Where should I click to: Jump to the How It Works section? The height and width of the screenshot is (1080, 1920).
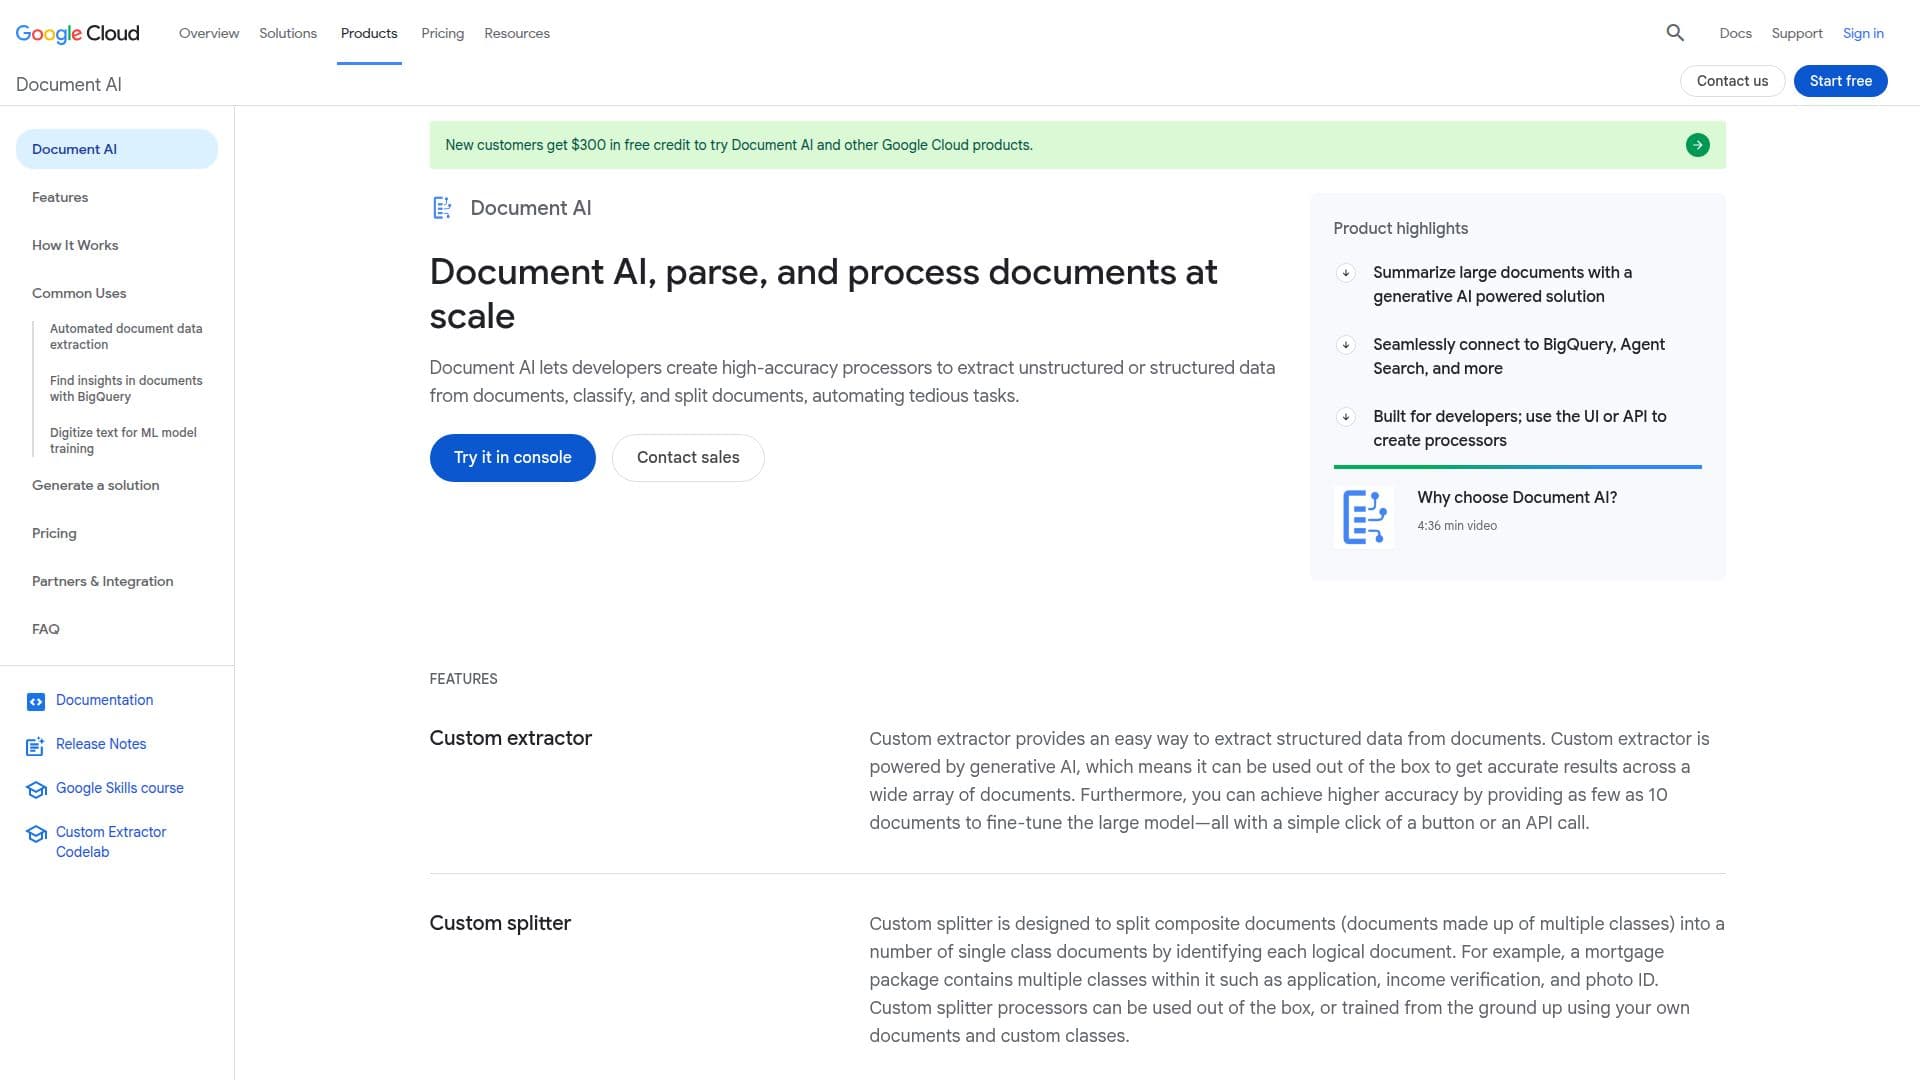pyautogui.click(x=75, y=245)
